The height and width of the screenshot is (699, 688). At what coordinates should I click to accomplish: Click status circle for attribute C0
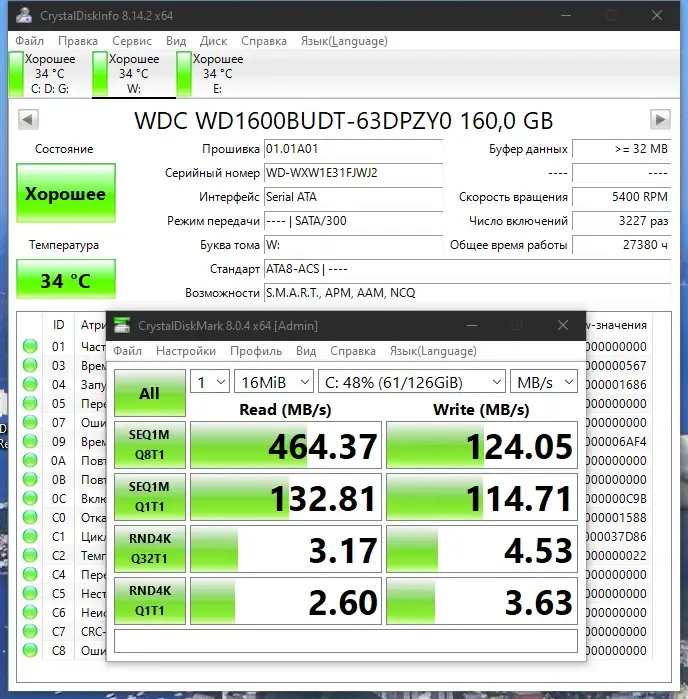(x=30, y=517)
